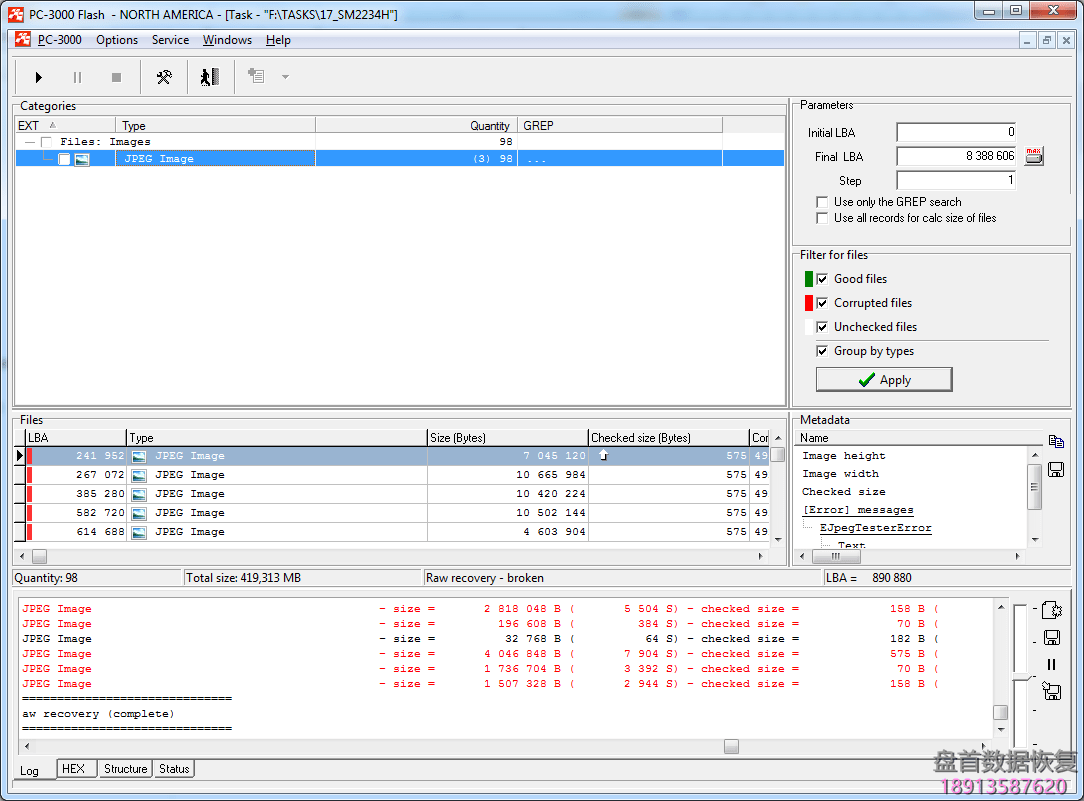1084x801 pixels.
Task: Click into the Initial LBA input field
Action: [x=956, y=132]
